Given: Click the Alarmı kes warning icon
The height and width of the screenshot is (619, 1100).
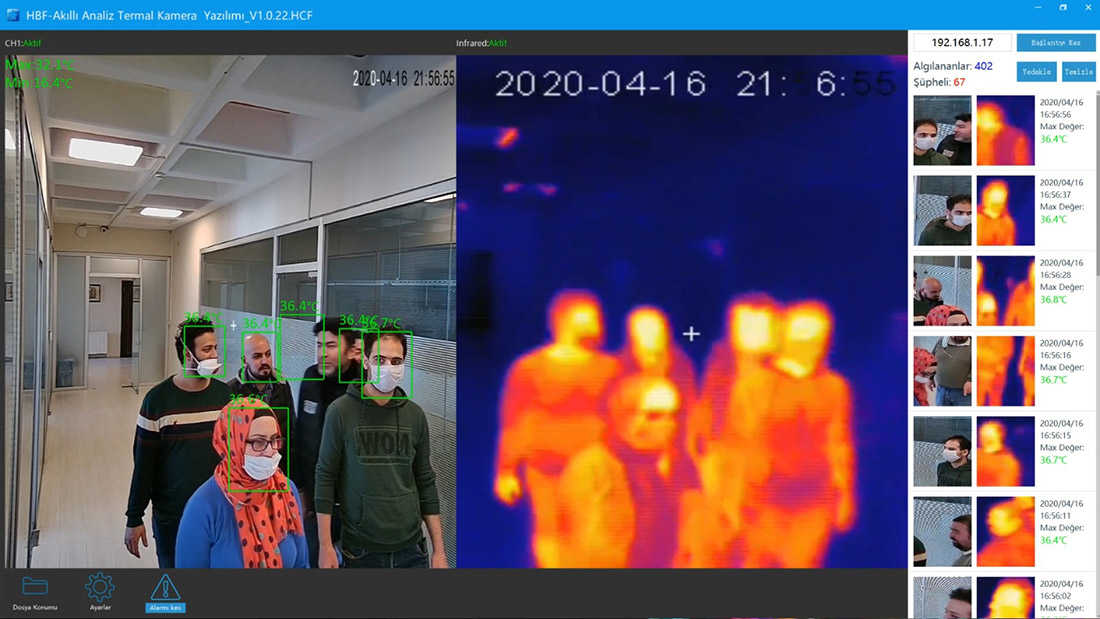Looking at the screenshot, I should click(x=166, y=587).
